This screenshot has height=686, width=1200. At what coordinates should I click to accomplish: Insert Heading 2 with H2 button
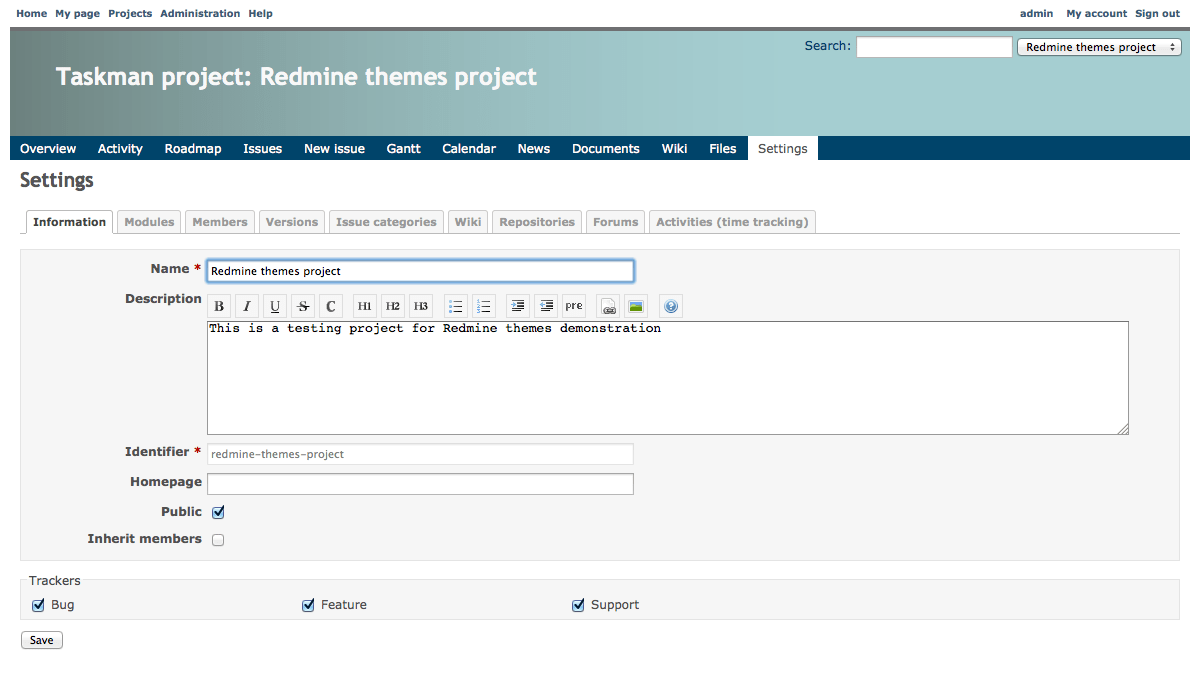tap(393, 306)
